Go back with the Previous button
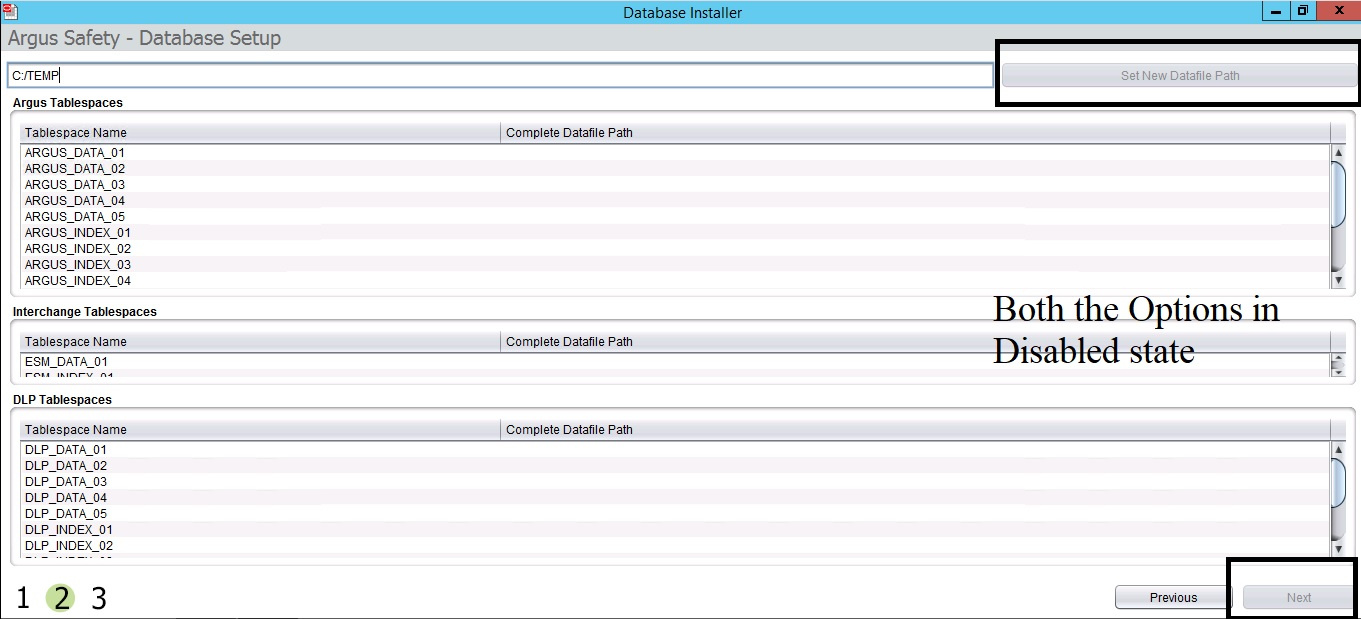 1173,597
